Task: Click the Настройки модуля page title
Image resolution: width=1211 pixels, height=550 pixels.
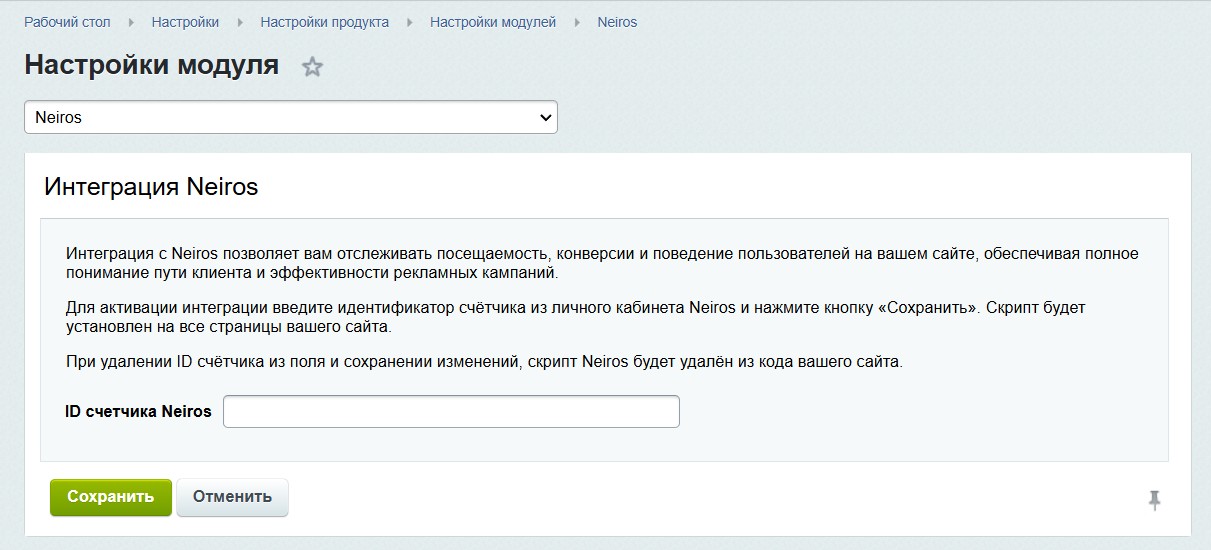Action: tap(151, 66)
